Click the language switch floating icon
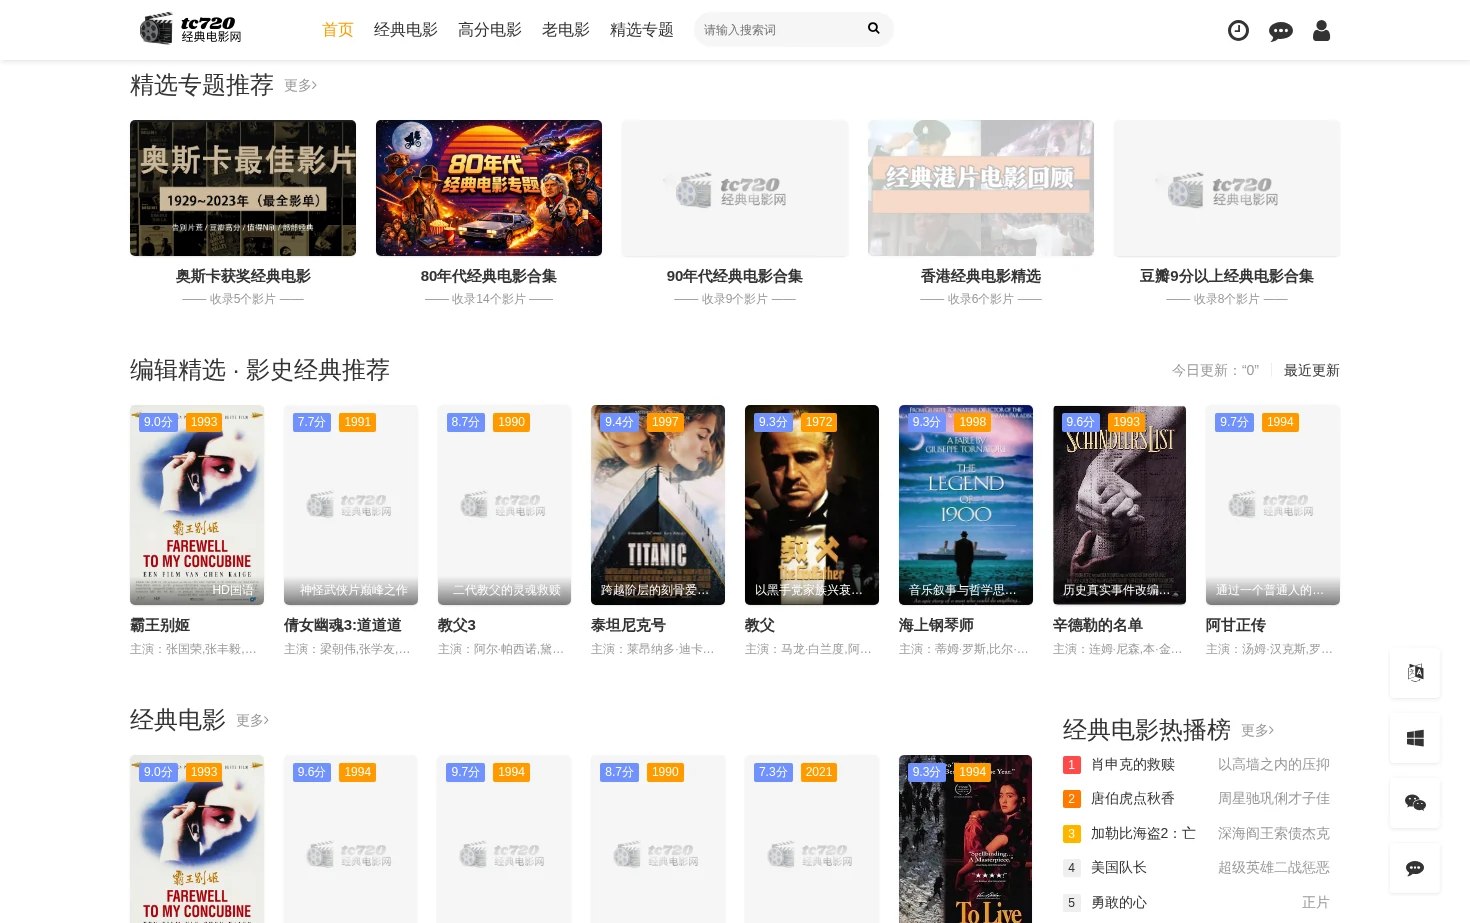The height and width of the screenshot is (923, 1470). click(x=1415, y=673)
